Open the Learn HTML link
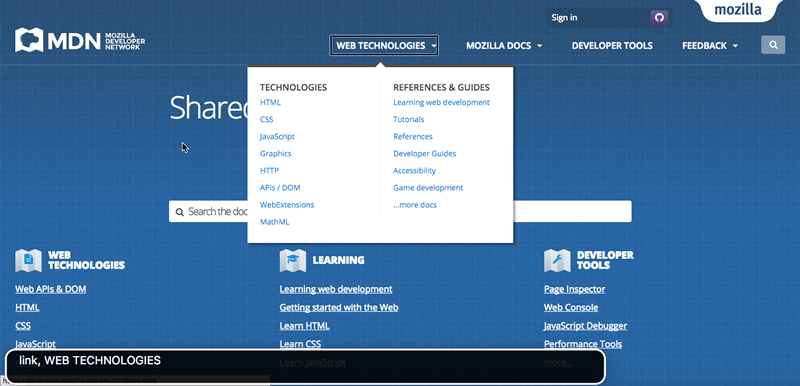The width and height of the screenshot is (800, 386). (x=305, y=326)
